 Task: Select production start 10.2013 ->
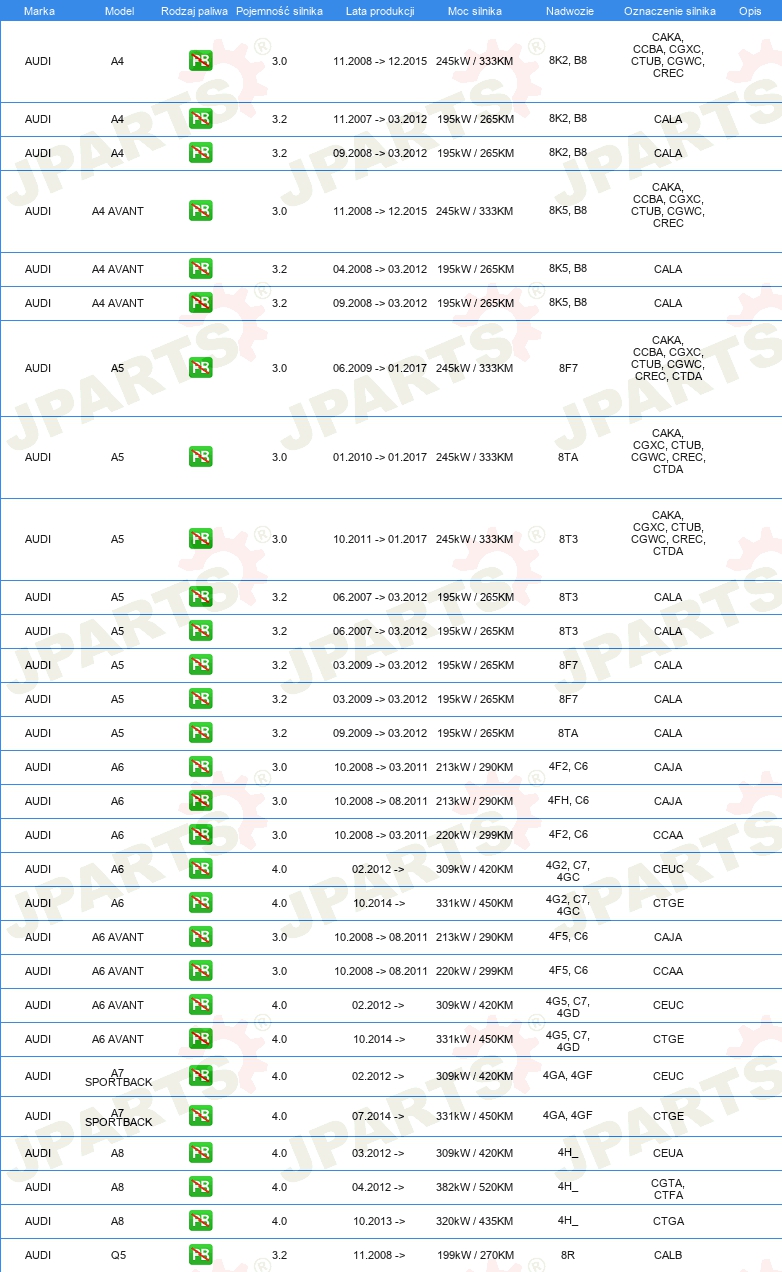[x=378, y=1221]
